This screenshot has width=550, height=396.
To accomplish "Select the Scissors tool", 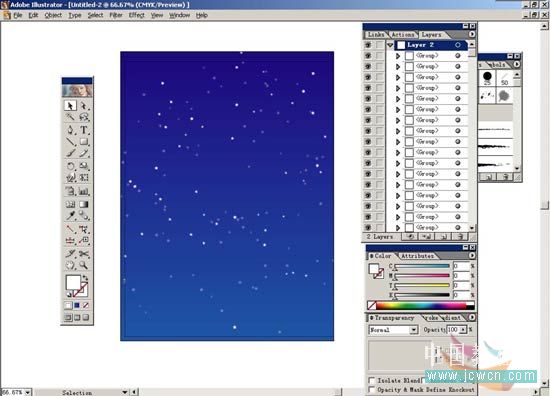I will click(x=84, y=253).
